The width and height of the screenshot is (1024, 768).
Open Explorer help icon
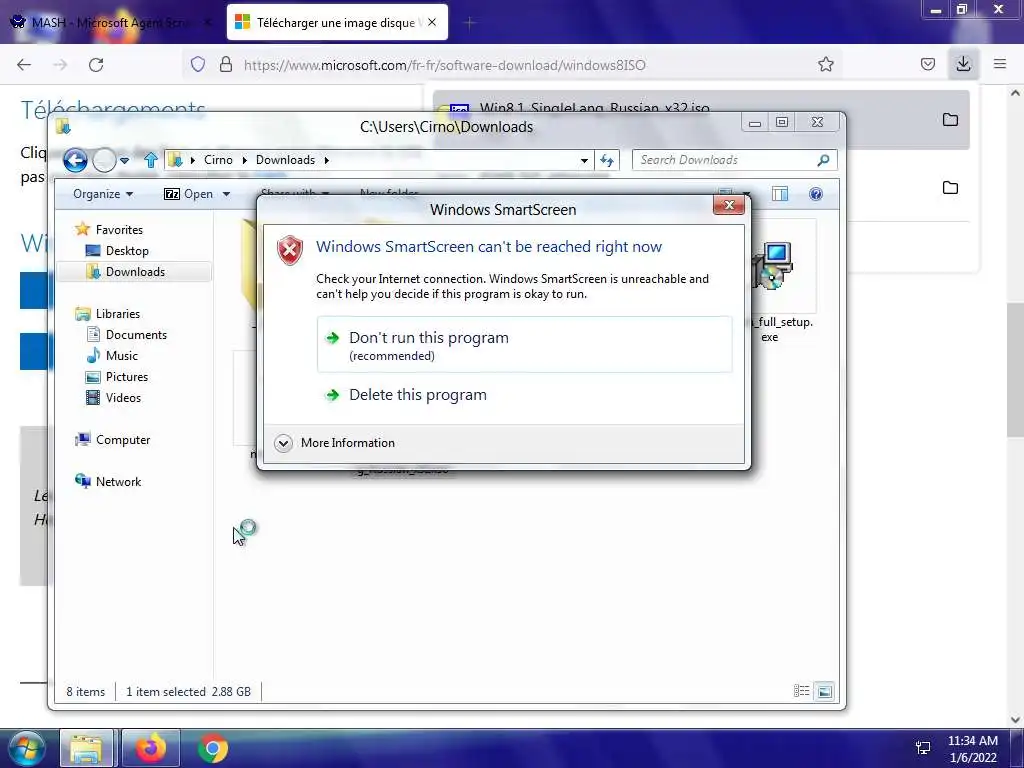pos(816,194)
